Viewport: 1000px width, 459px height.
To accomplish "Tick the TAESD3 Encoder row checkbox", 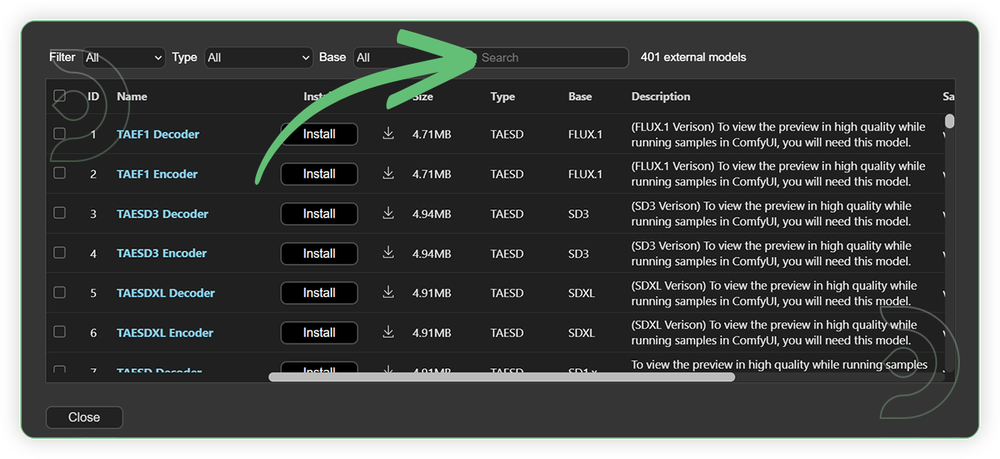I will [x=59, y=252].
